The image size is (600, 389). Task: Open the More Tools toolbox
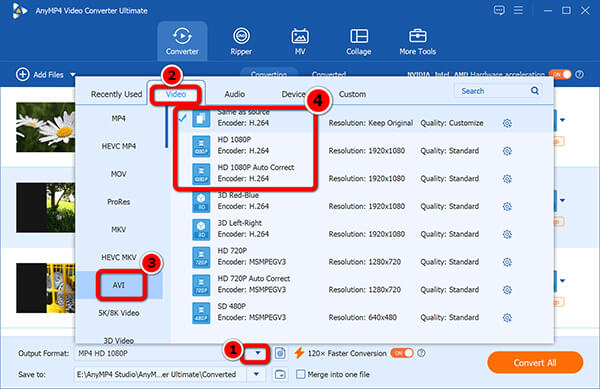click(x=417, y=41)
